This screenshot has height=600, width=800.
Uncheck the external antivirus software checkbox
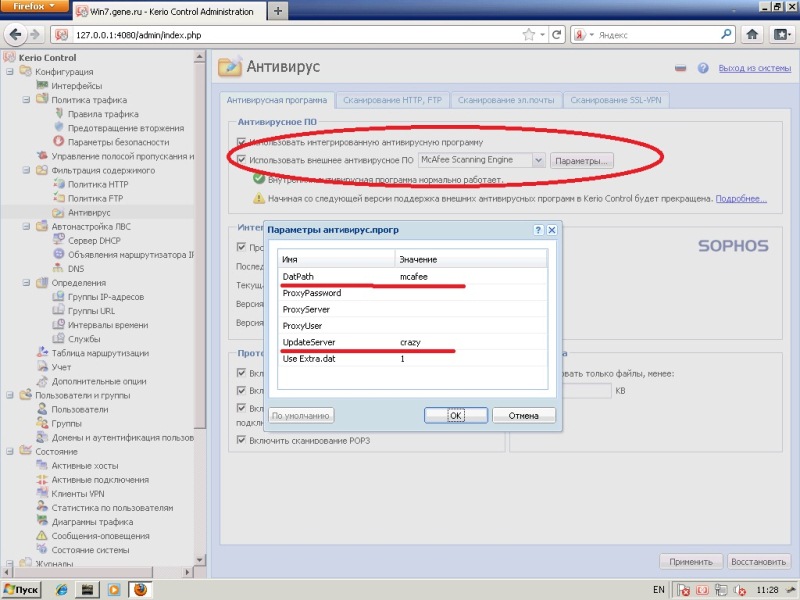coord(241,160)
